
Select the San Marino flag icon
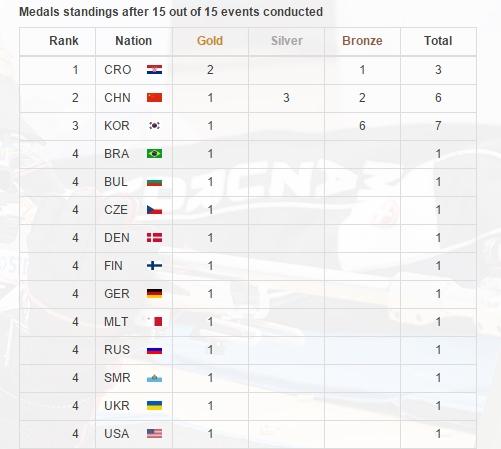click(x=154, y=378)
